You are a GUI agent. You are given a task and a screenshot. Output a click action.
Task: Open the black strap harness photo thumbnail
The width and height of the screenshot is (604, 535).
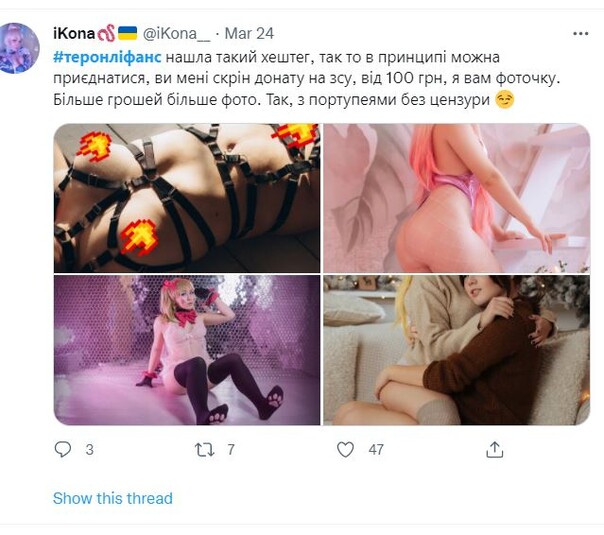[187, 198]
